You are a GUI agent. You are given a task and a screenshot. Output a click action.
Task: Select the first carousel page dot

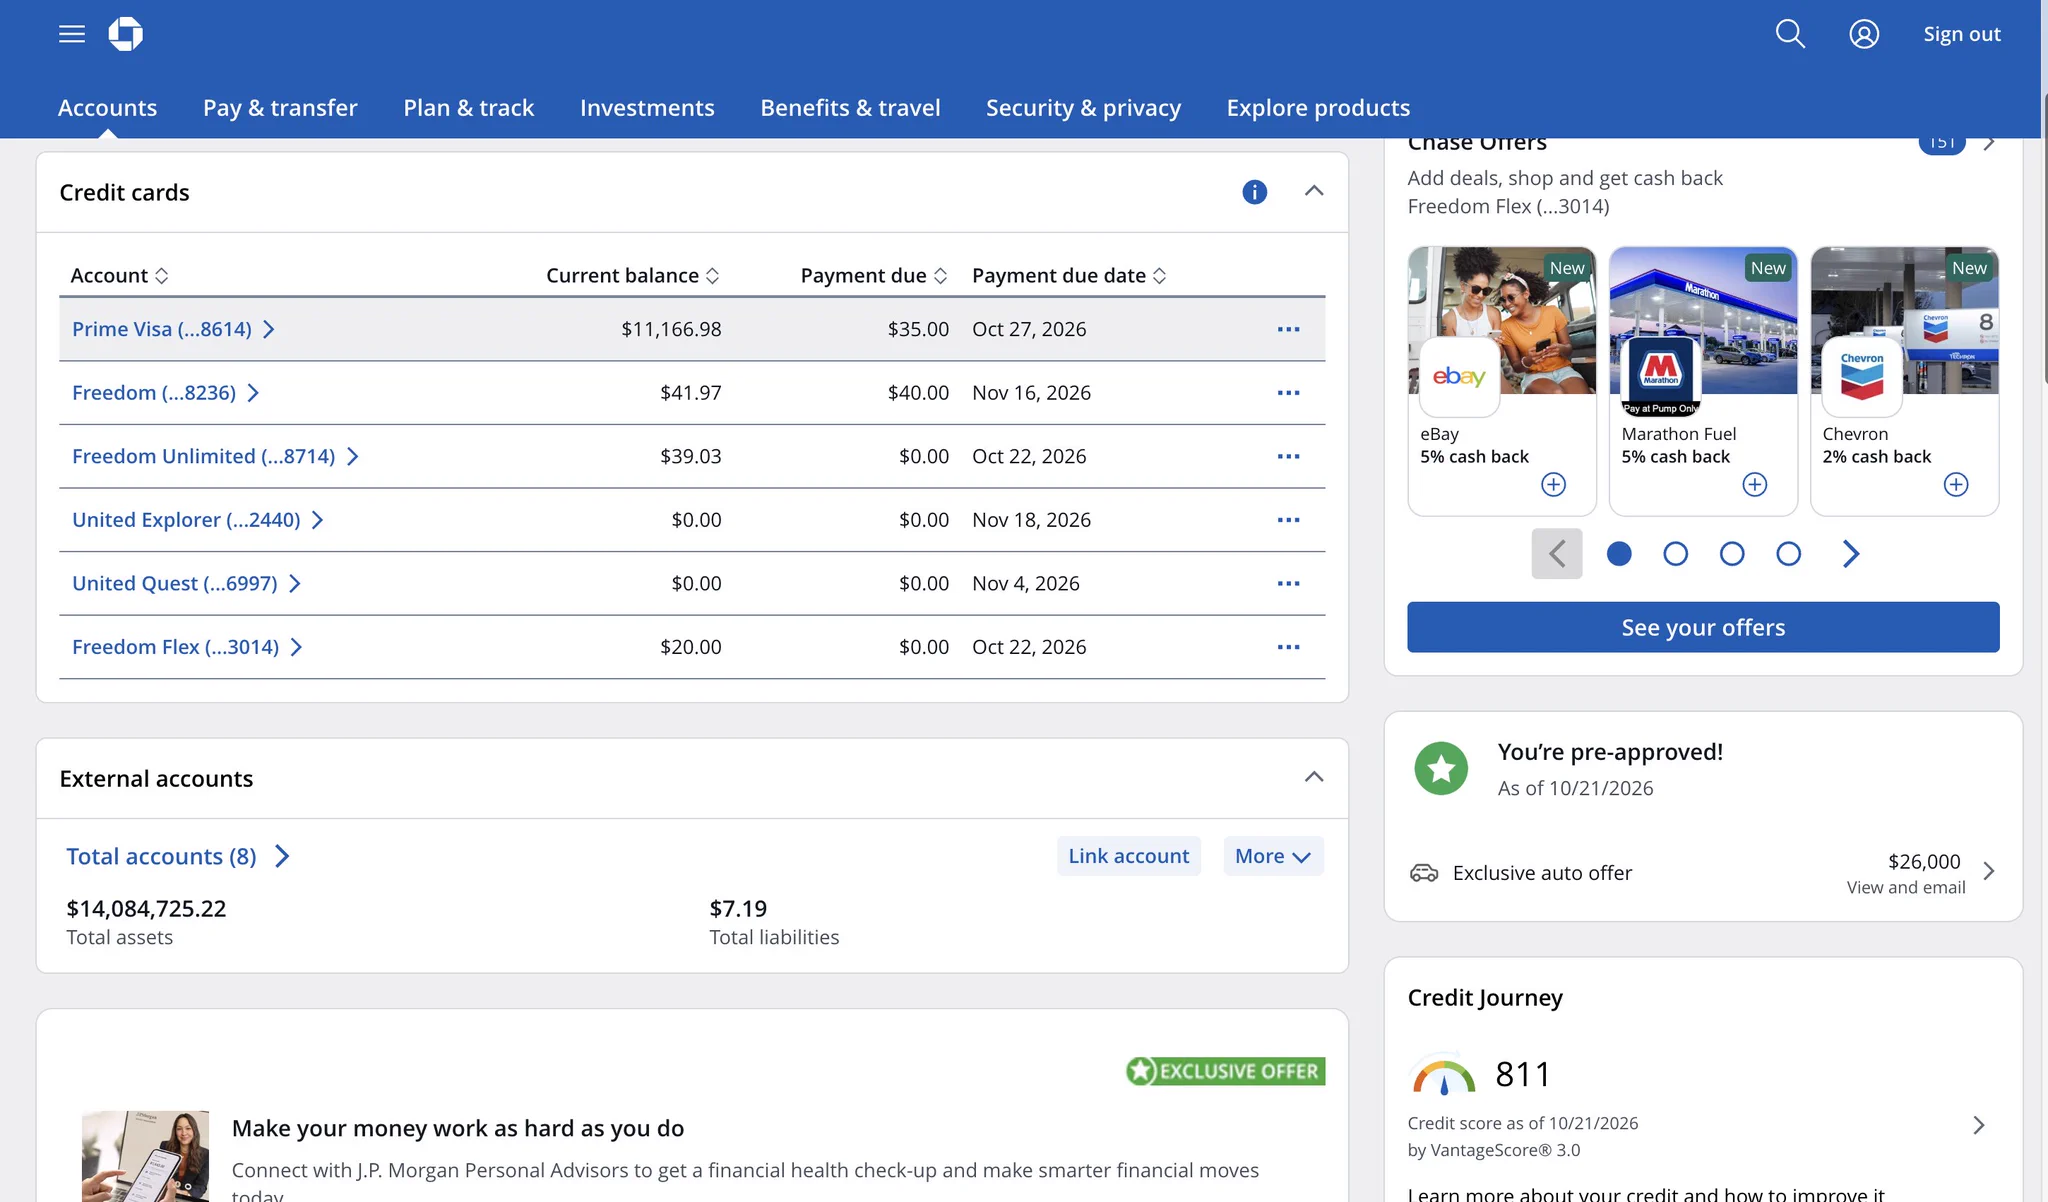click(x=1619, y=554)
